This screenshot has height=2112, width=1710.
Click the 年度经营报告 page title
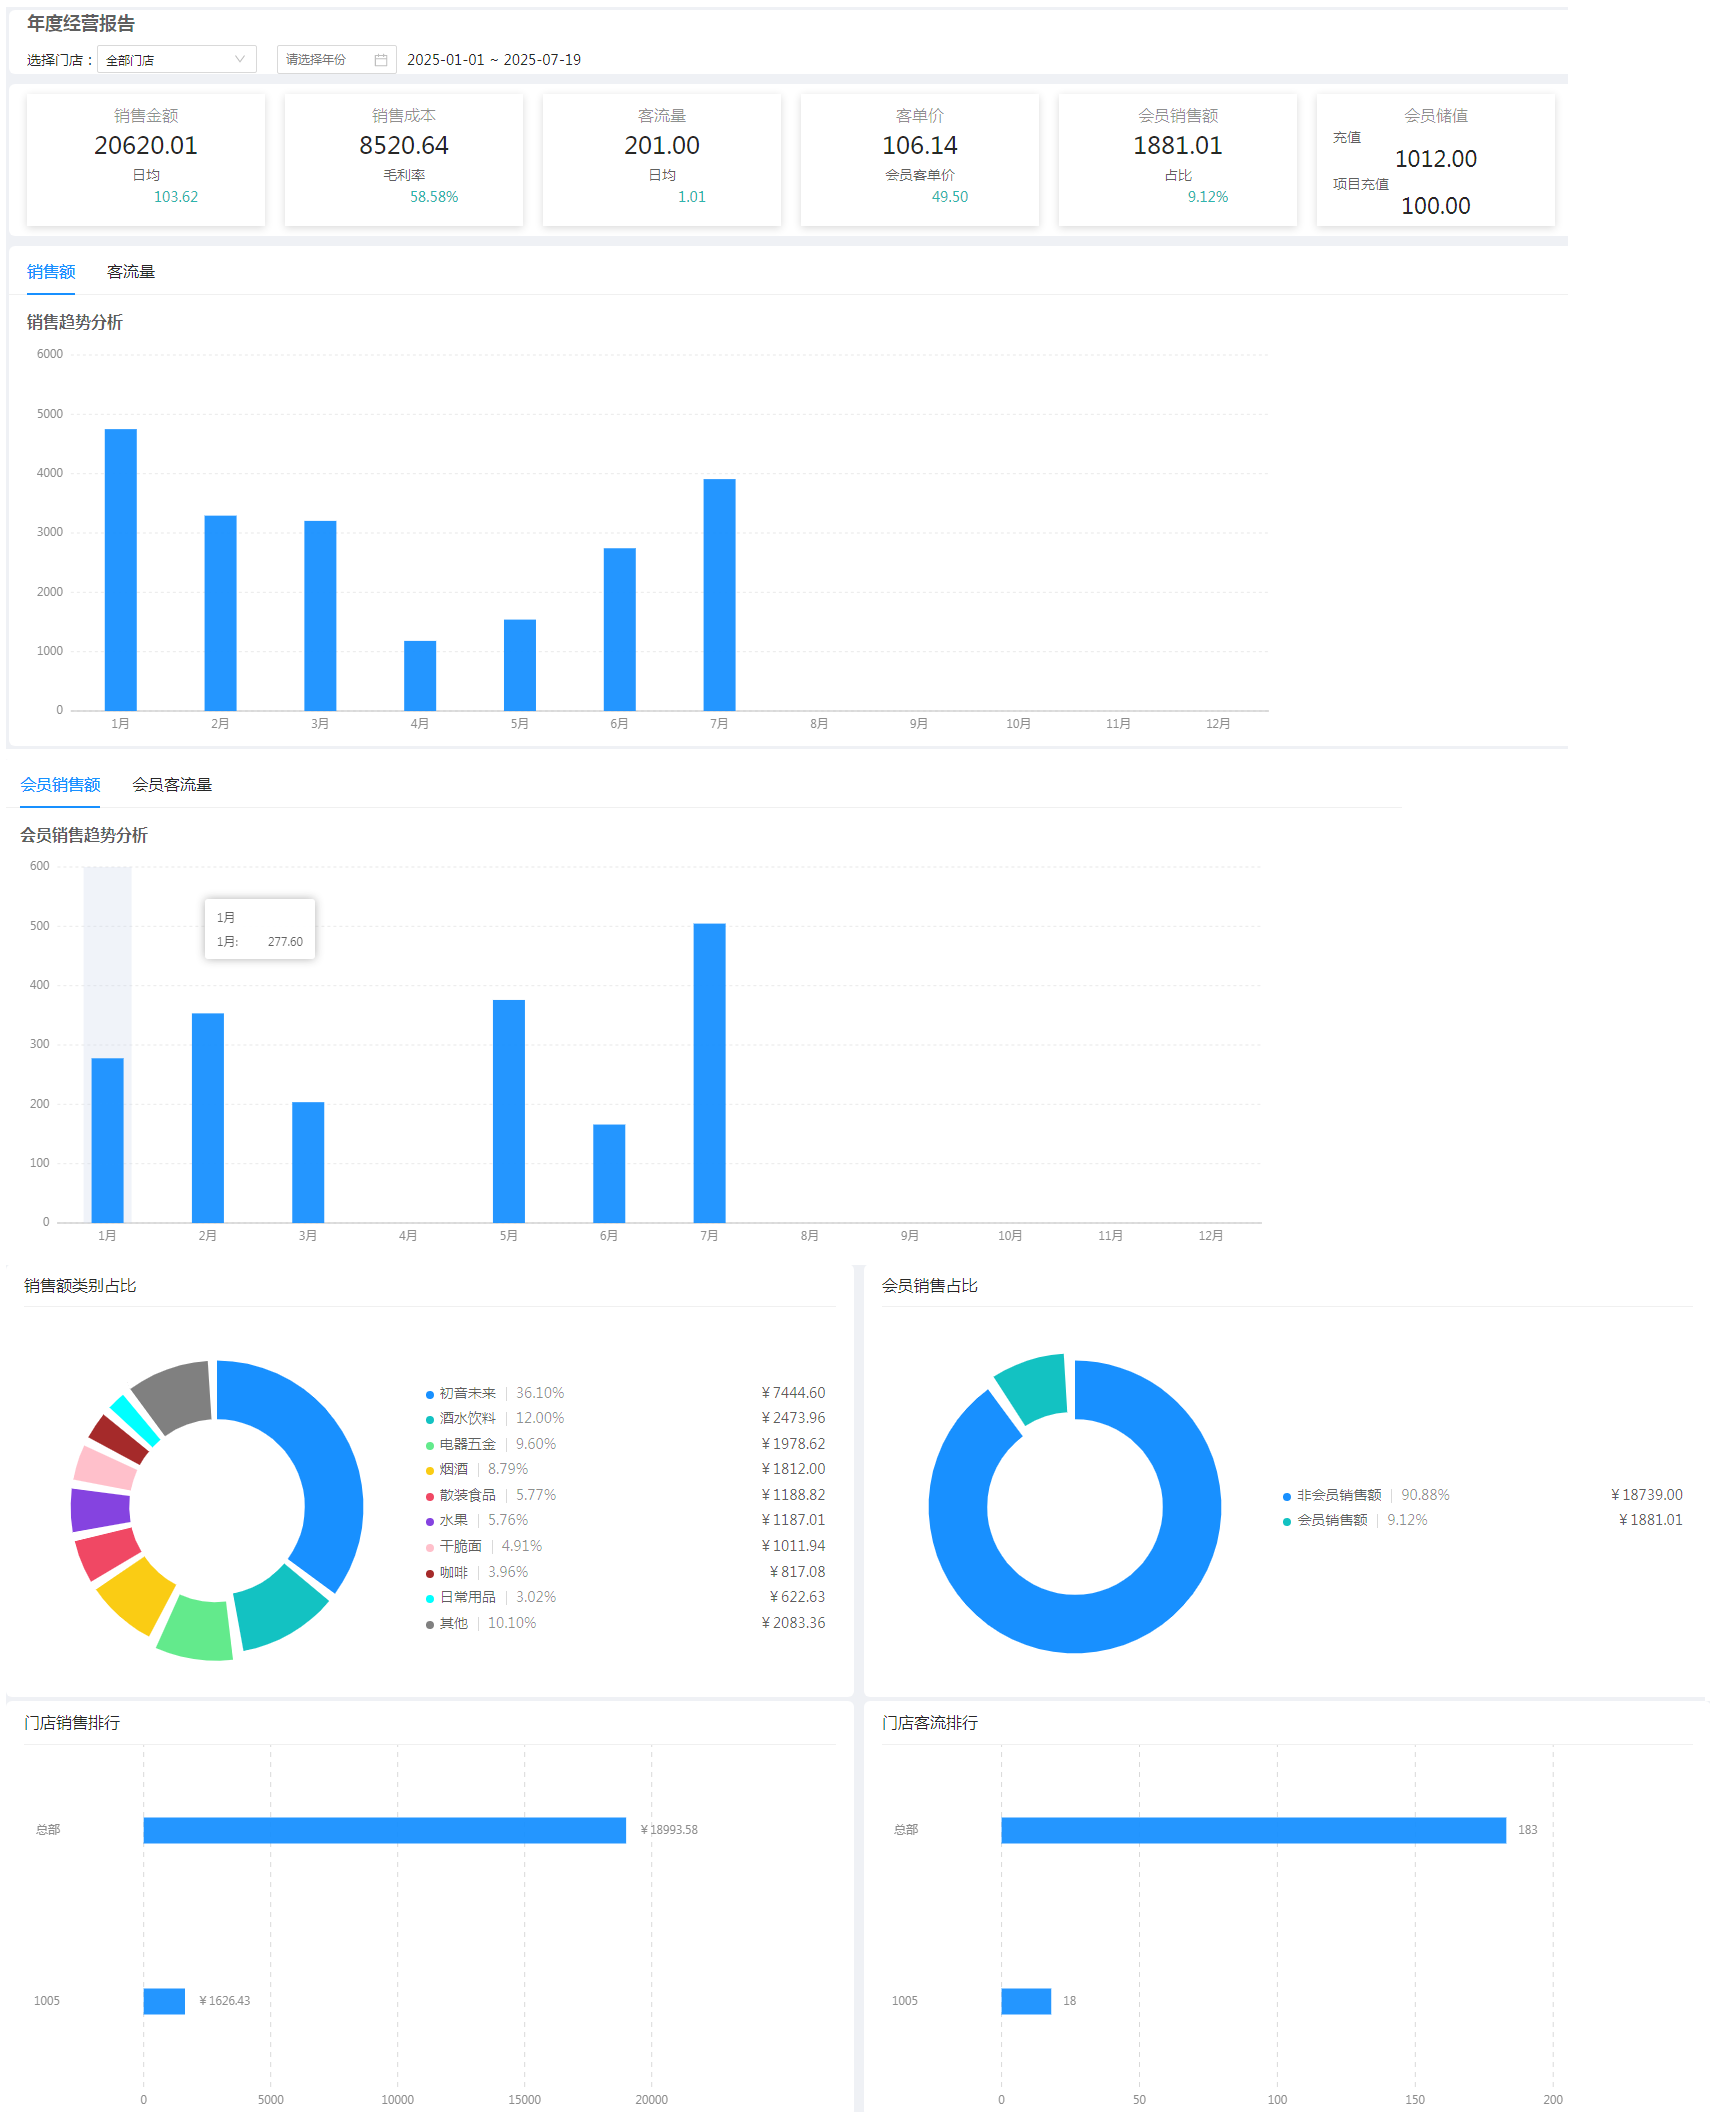[81, 23]
